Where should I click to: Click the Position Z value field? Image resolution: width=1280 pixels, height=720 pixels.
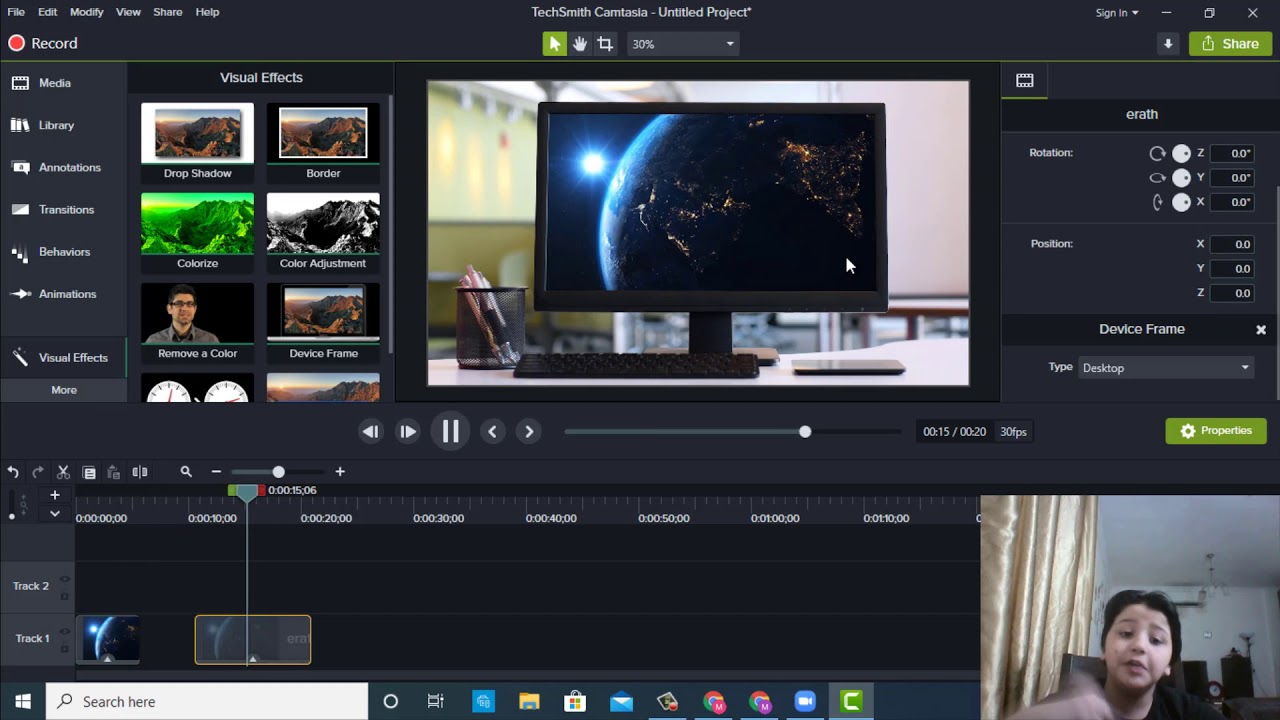pos(1232,292)
